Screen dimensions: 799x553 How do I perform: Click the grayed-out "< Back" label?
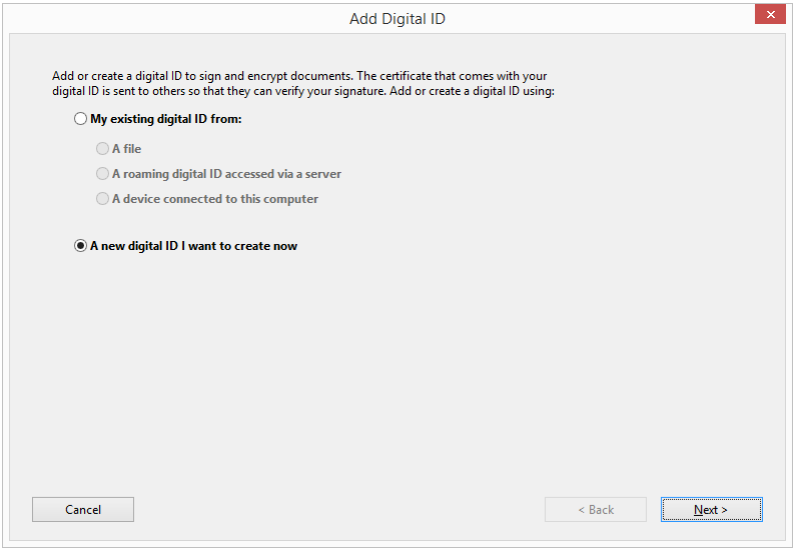(x=596, y=510)
